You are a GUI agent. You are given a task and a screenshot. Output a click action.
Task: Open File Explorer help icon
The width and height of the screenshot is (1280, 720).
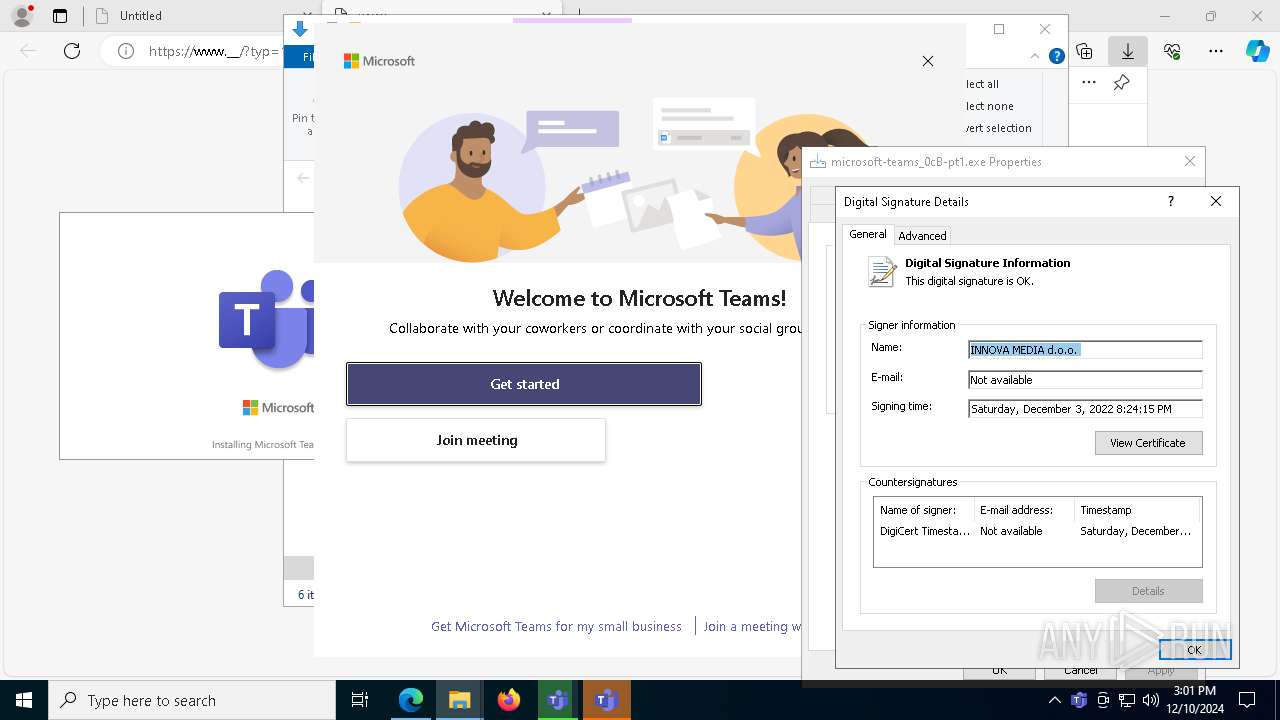point(1056,57)
